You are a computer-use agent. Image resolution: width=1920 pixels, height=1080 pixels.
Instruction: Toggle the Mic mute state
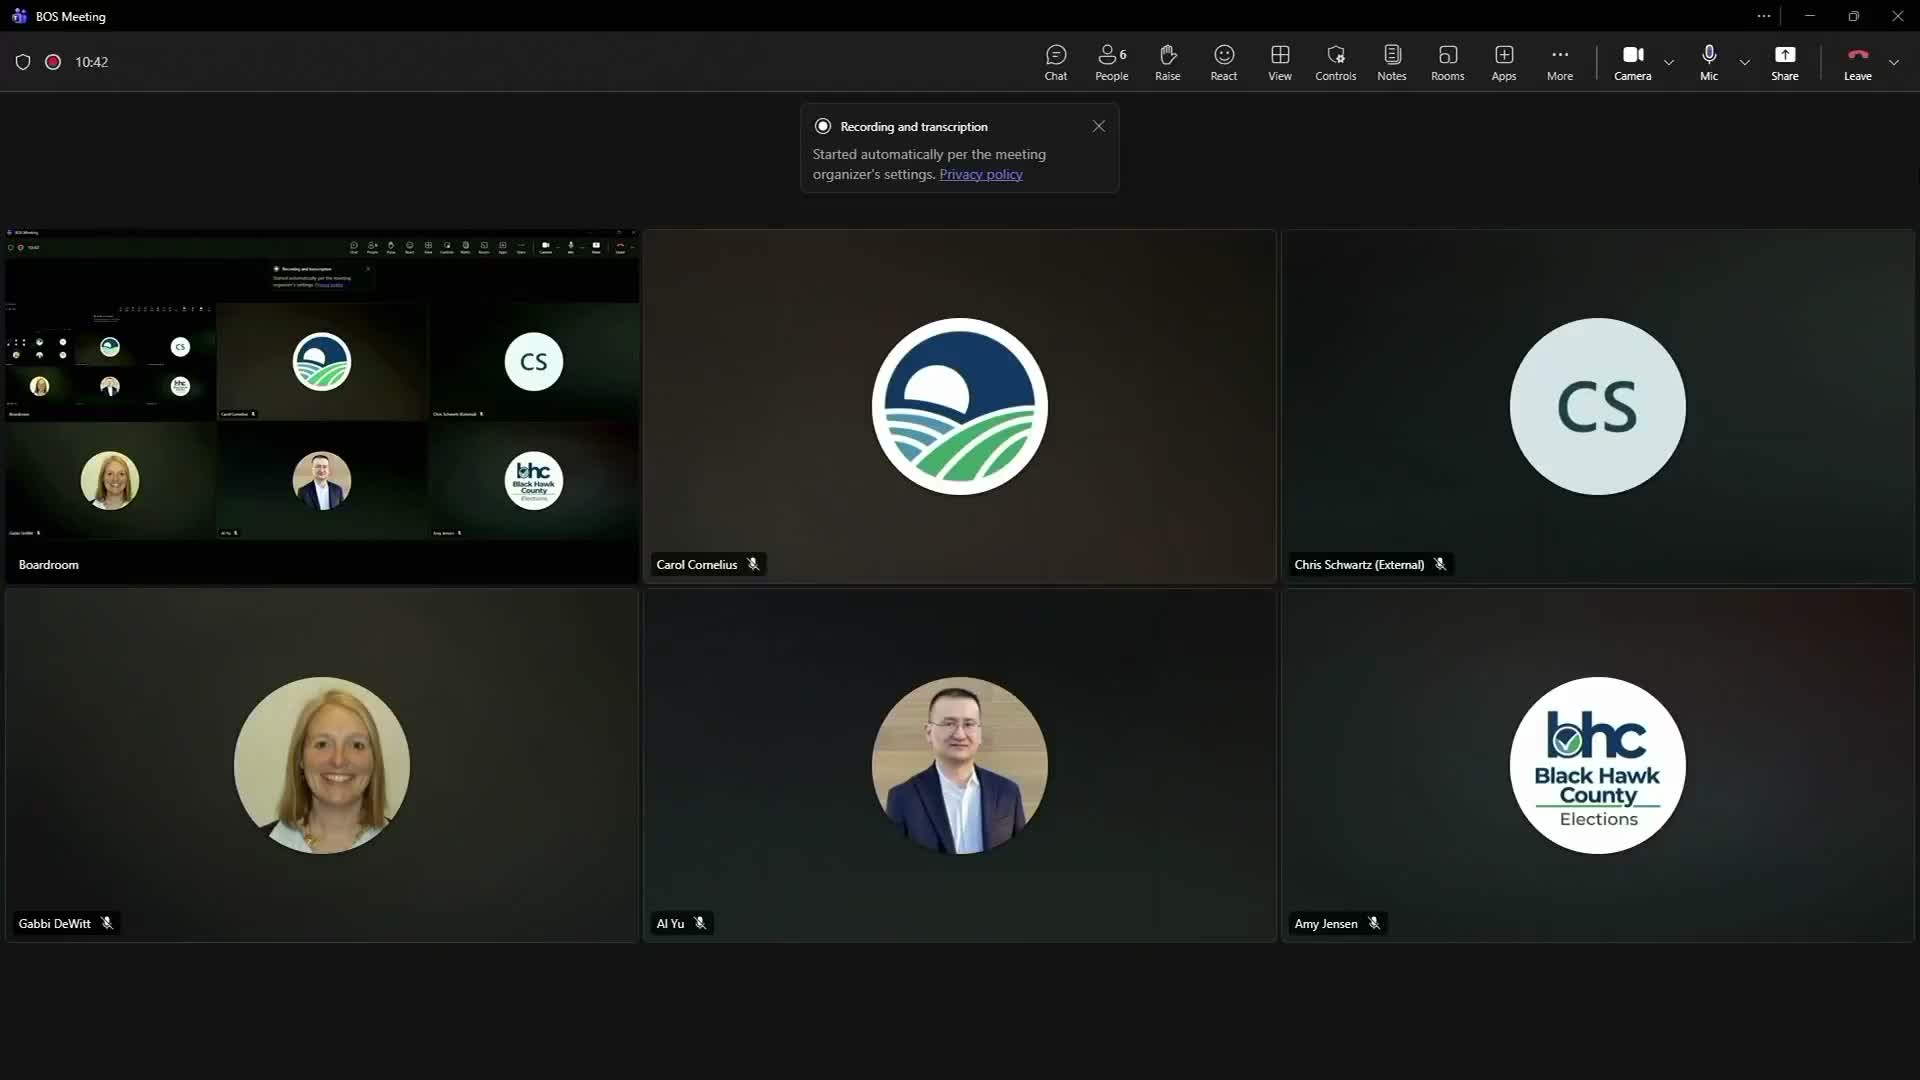[1708, 62]
